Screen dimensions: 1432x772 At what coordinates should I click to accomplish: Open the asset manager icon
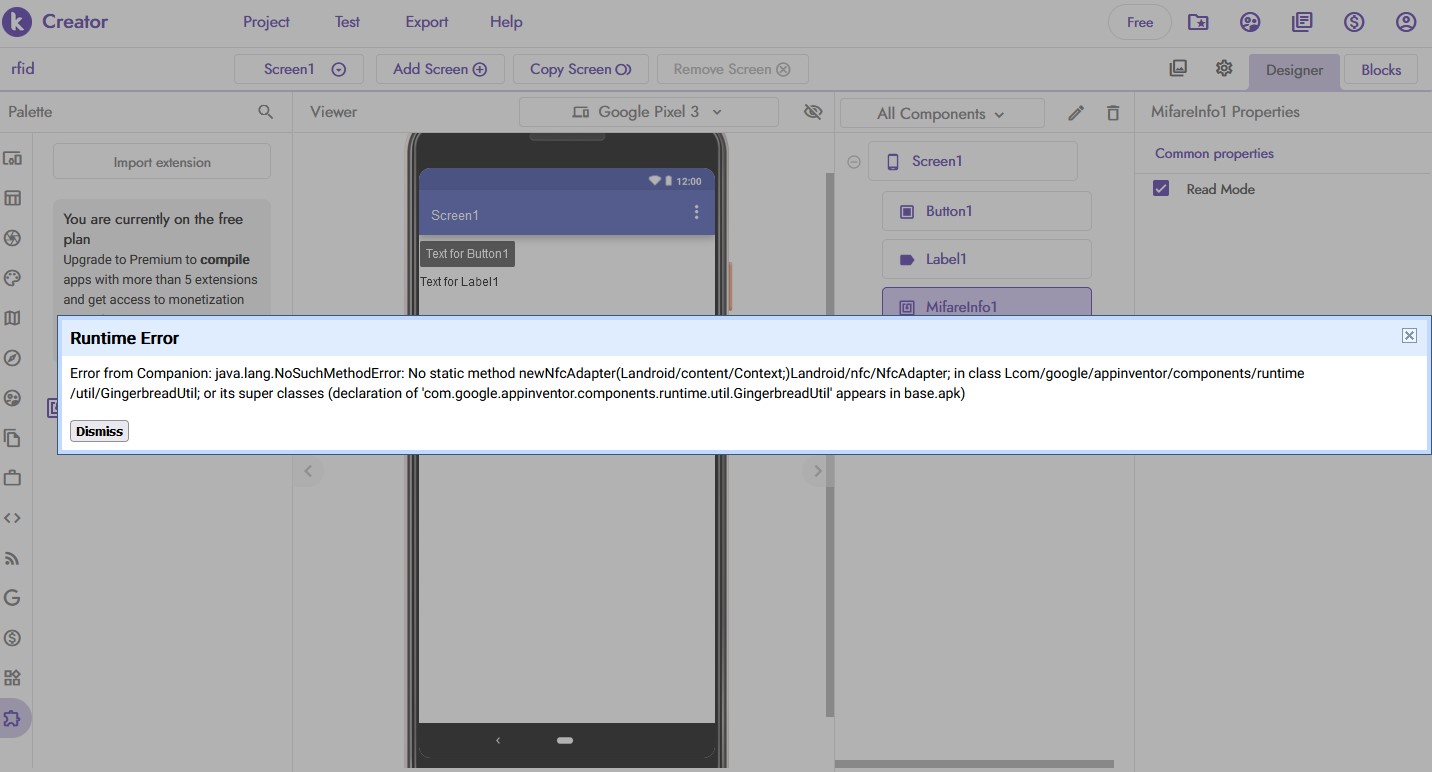[x=1178, y=68]
